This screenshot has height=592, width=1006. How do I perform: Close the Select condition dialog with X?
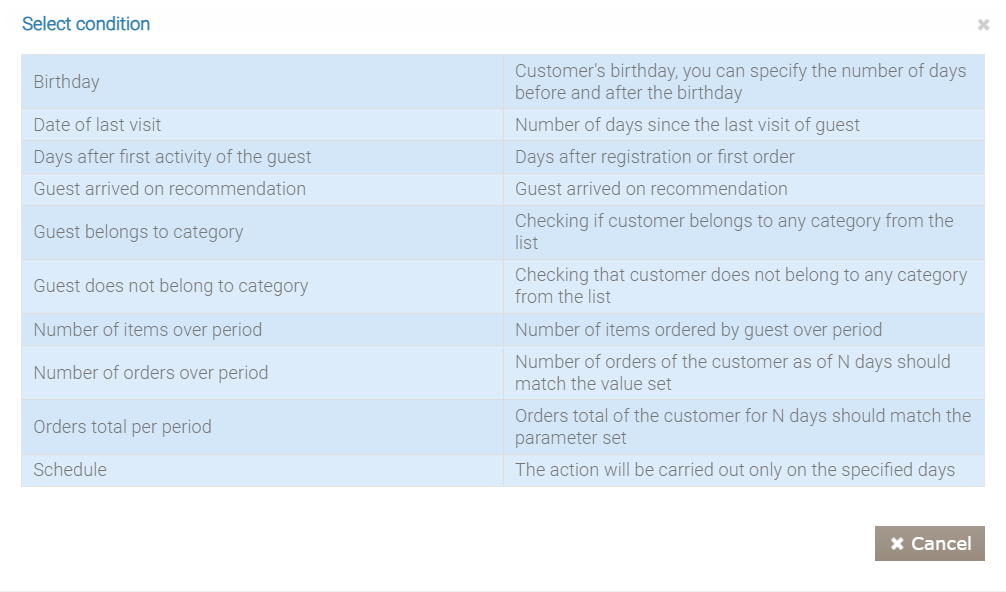[x=983, y=25]
